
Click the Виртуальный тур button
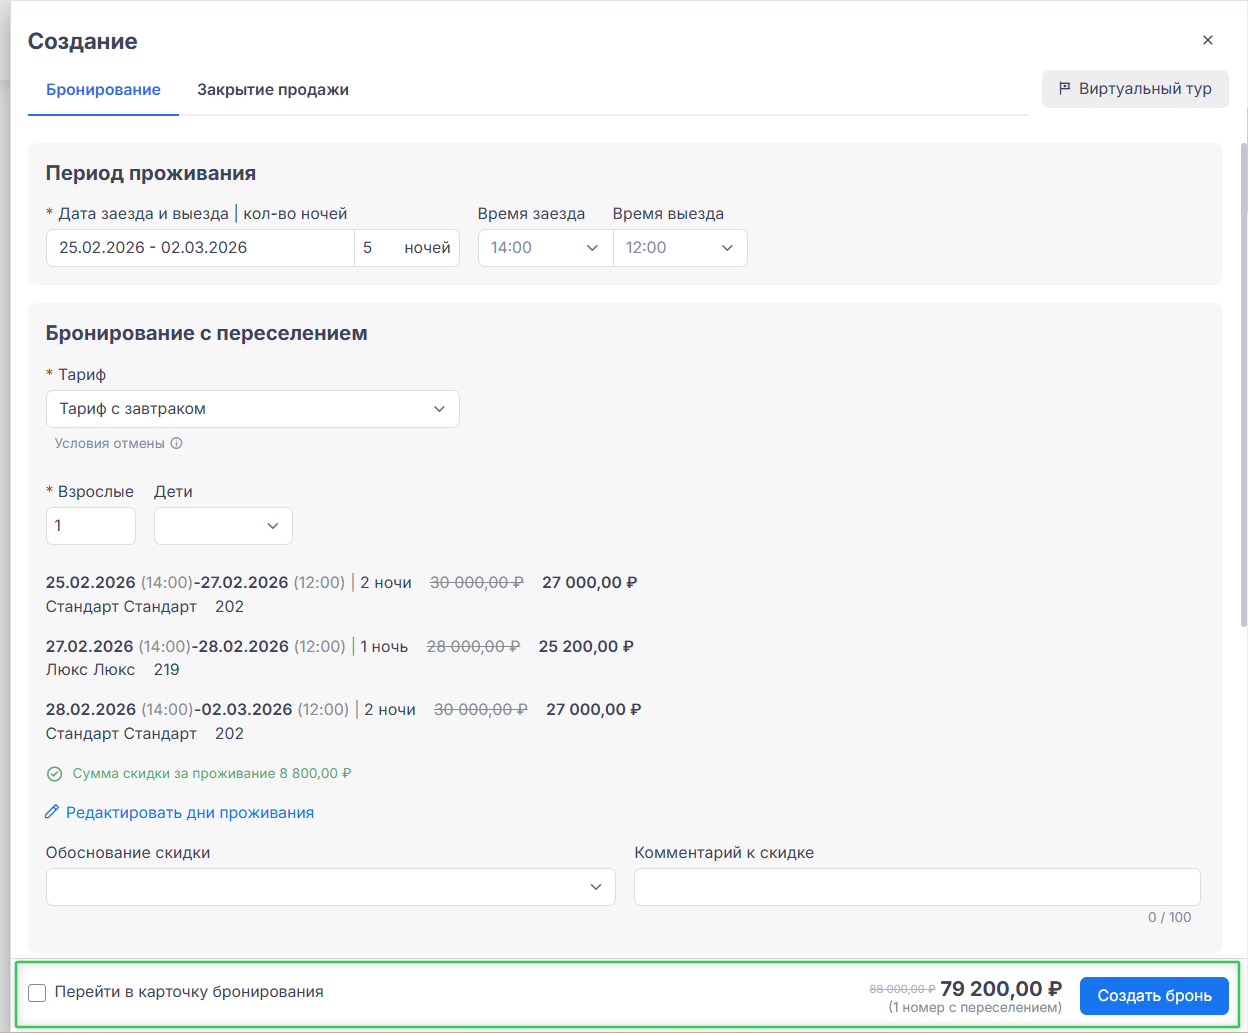click(x=1135, y=89)
